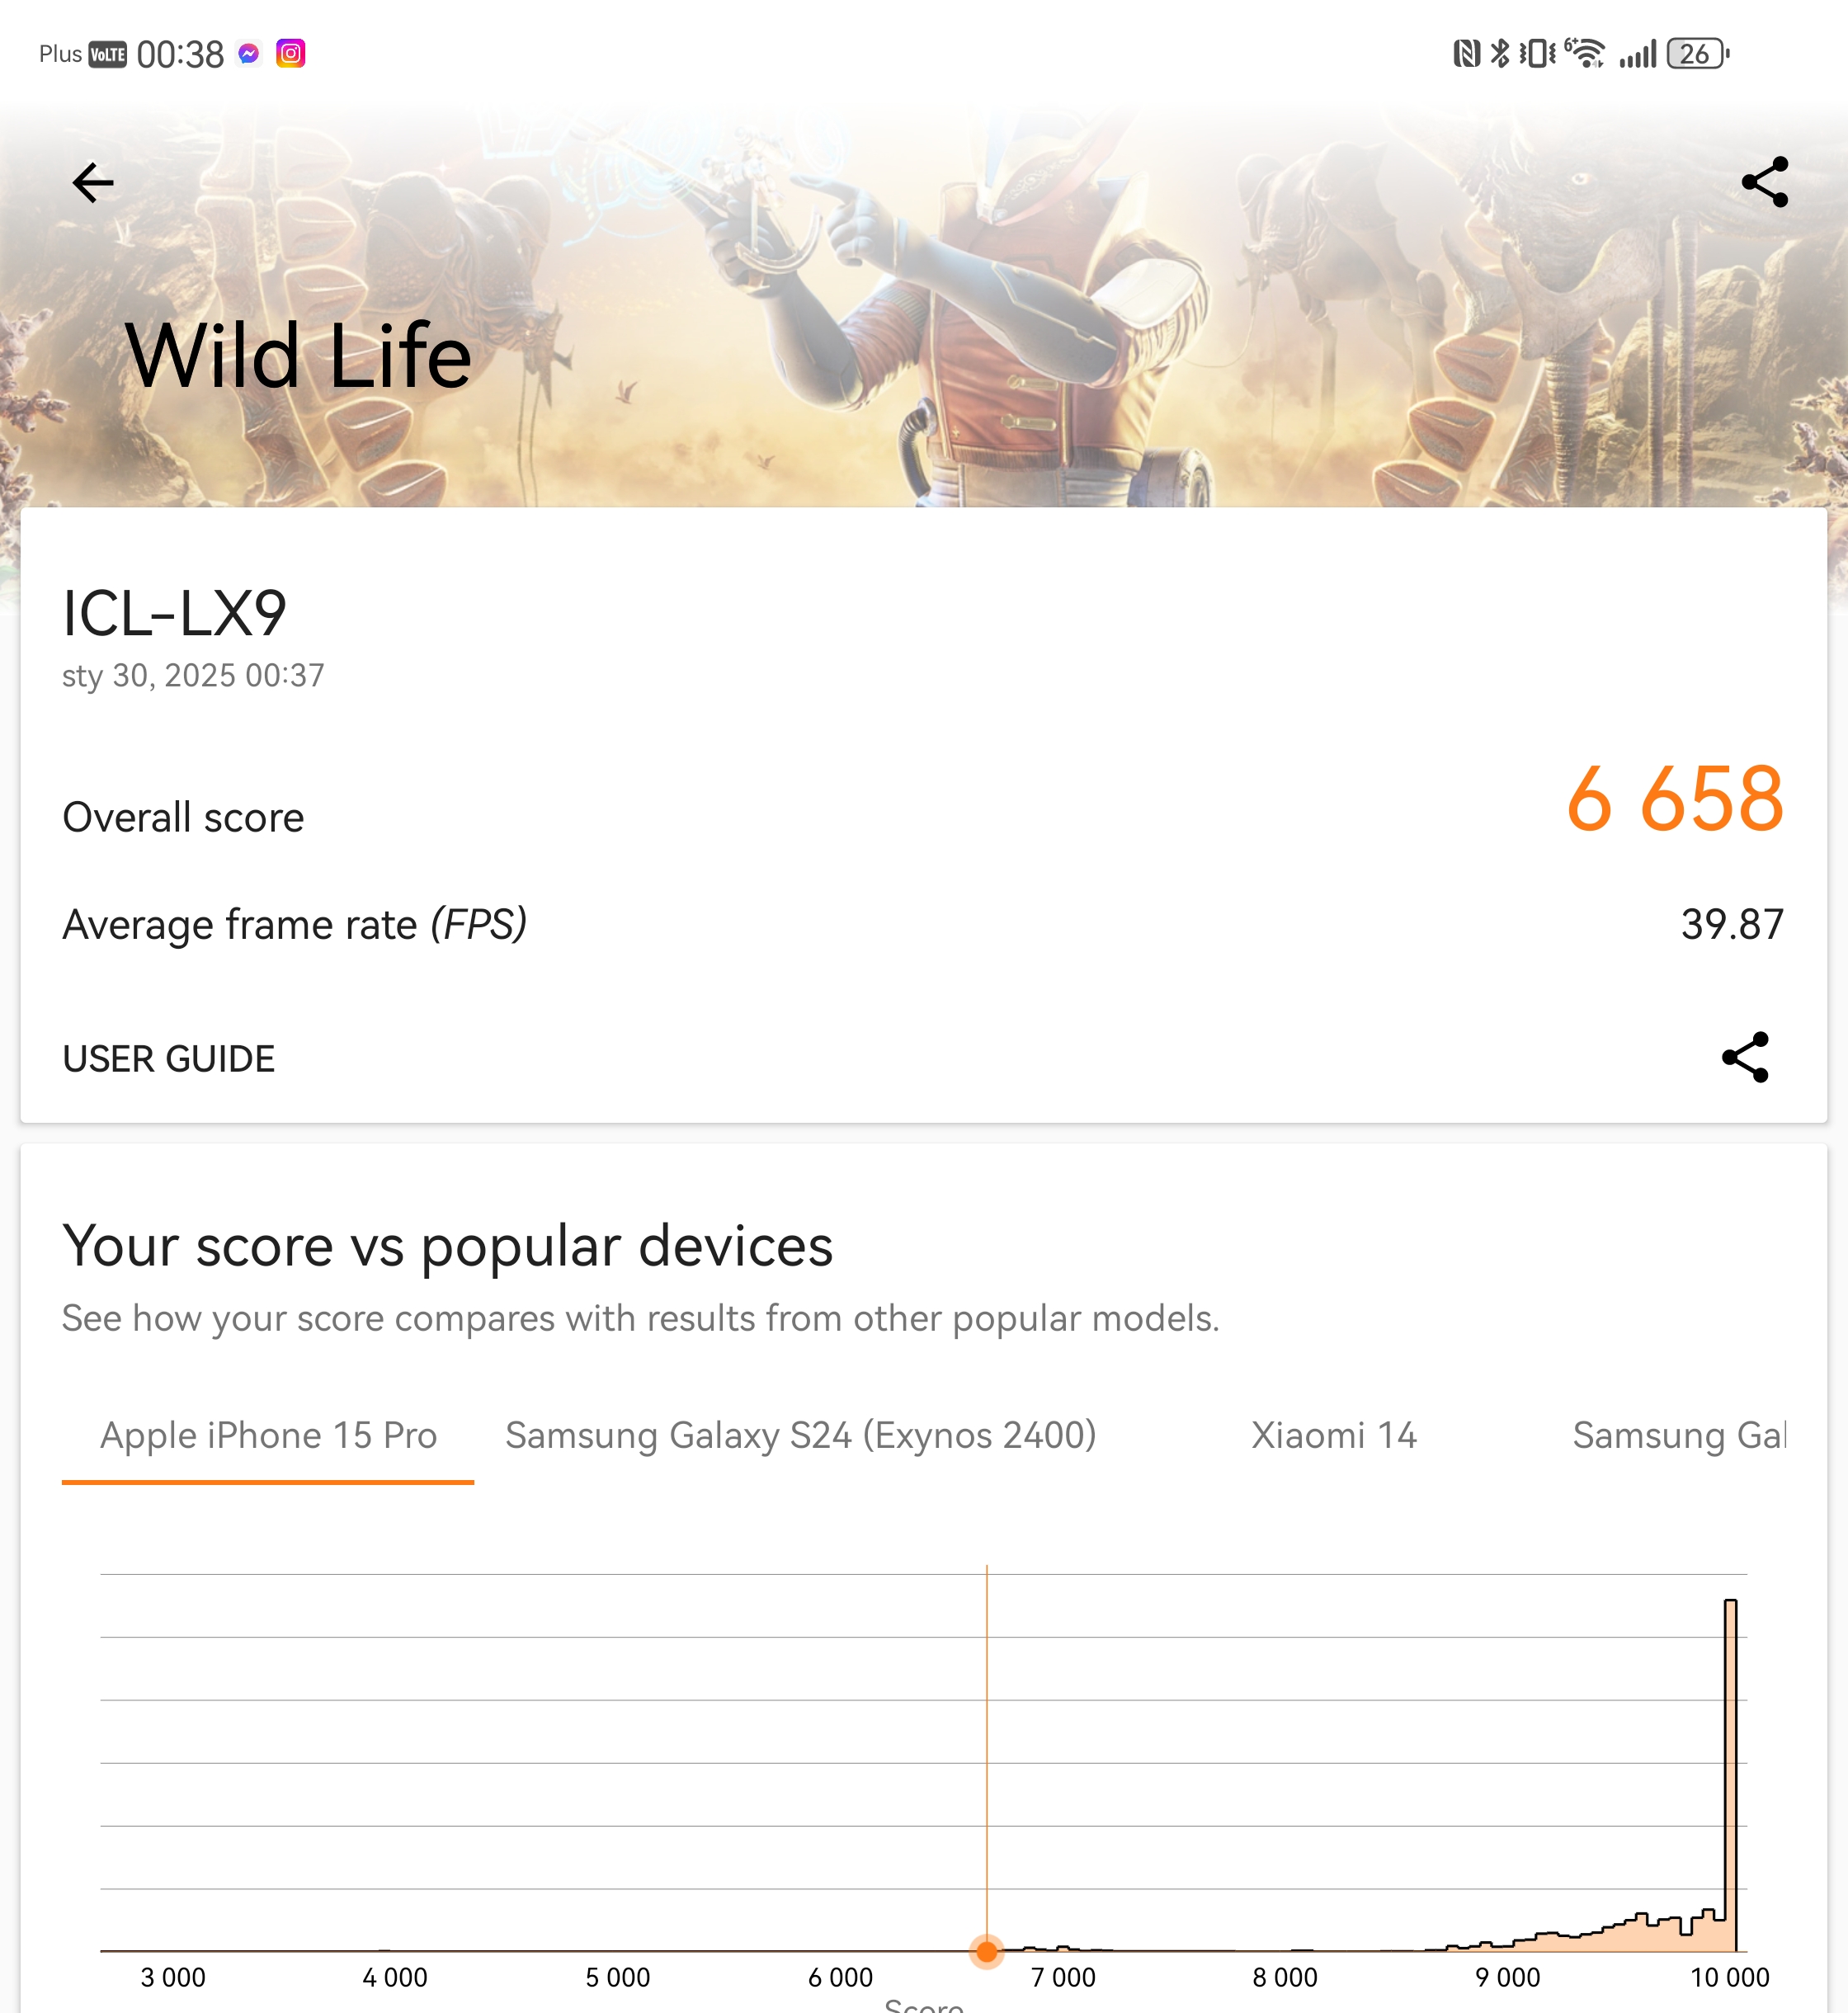Tap the Wild Life title banner
Screen dimensions: 1848x2013
tap(298, 355)
